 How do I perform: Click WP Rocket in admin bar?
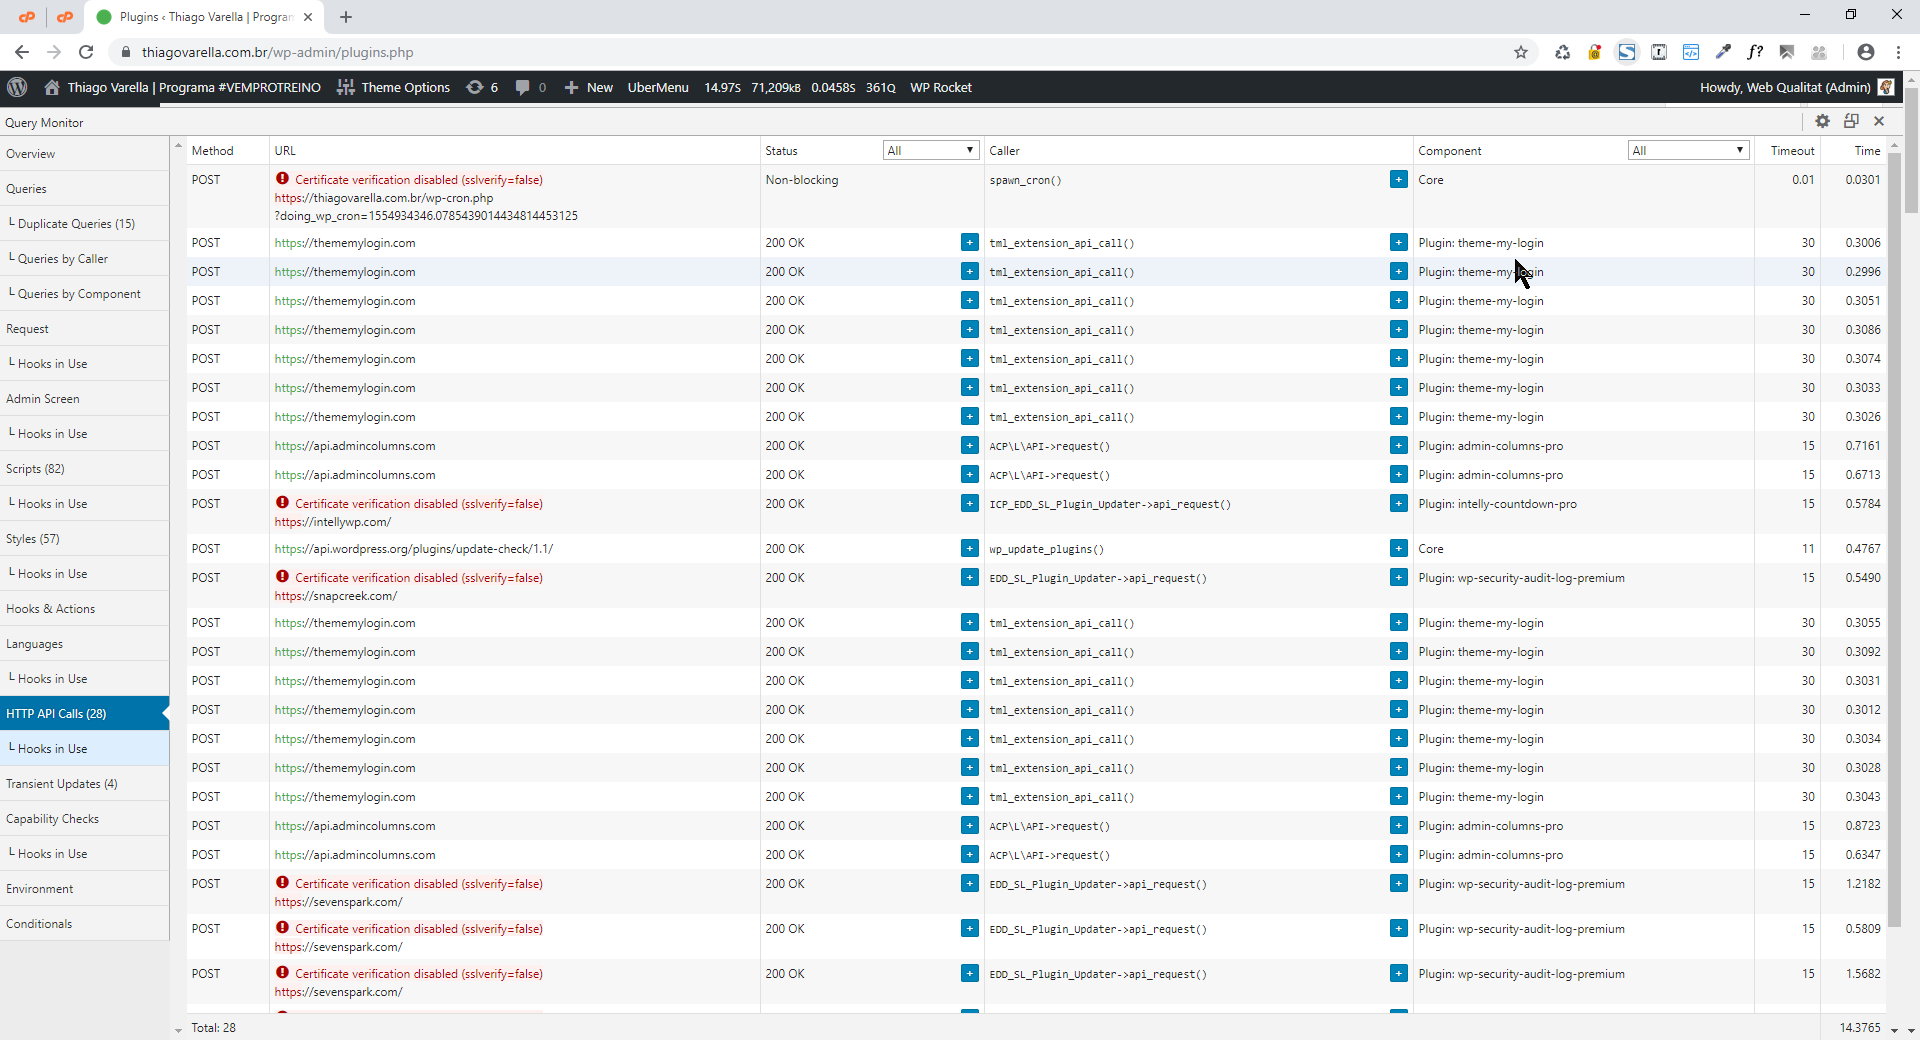click(x=940, y=87)
